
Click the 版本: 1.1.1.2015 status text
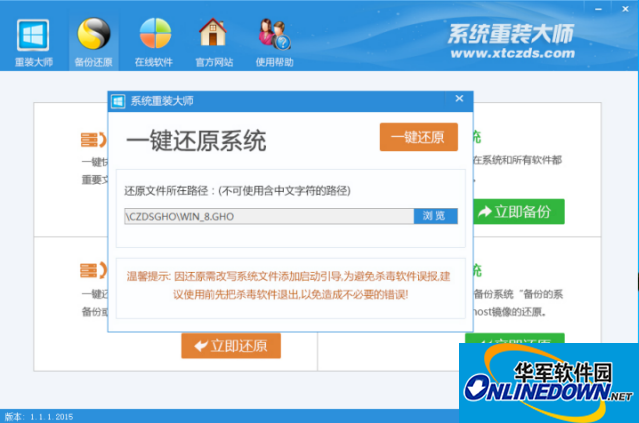point(39,417)
